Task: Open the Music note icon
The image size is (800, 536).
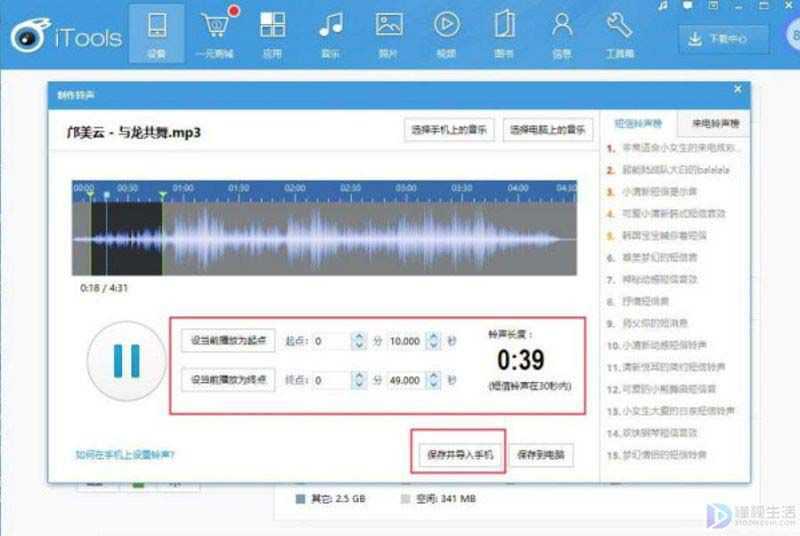Action: tap(331, 25)
